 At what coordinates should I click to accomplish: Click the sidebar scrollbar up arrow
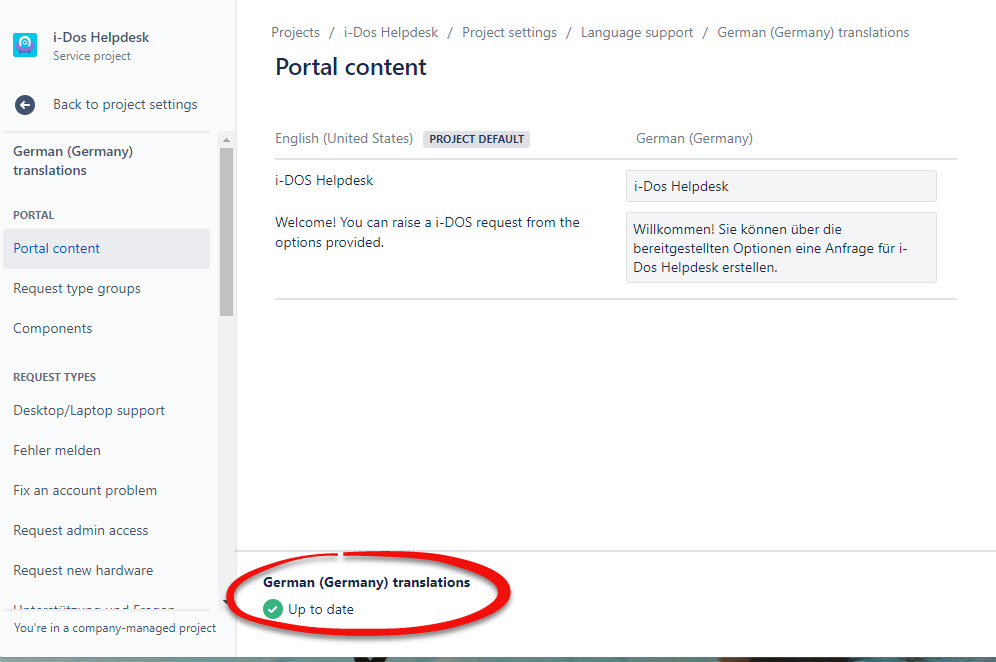[x=226, y=140]
